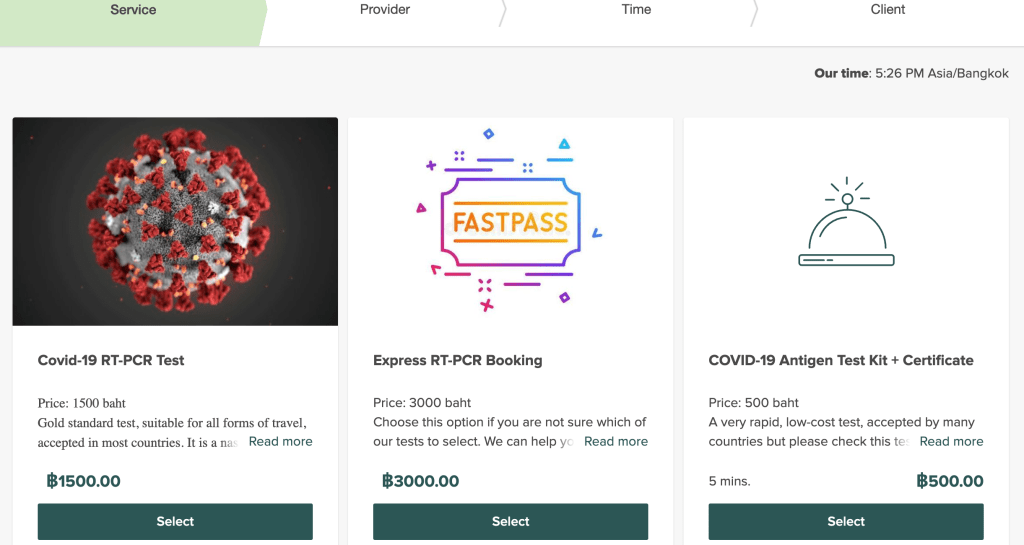The height and width of the screenshot is (545, 1024).
Task: Click the ฿3000.00 price label
Action: [x=420, y=481]
